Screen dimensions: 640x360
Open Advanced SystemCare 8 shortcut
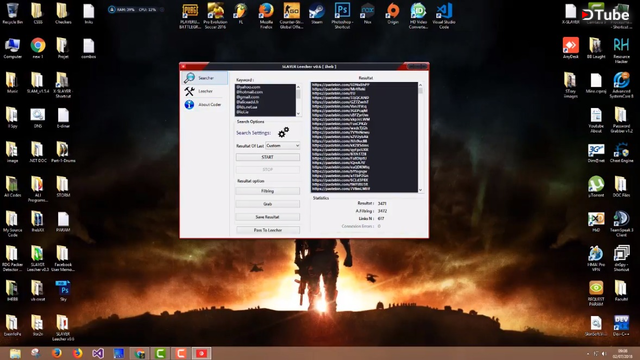pyautogui.click(x=621, y=85)
